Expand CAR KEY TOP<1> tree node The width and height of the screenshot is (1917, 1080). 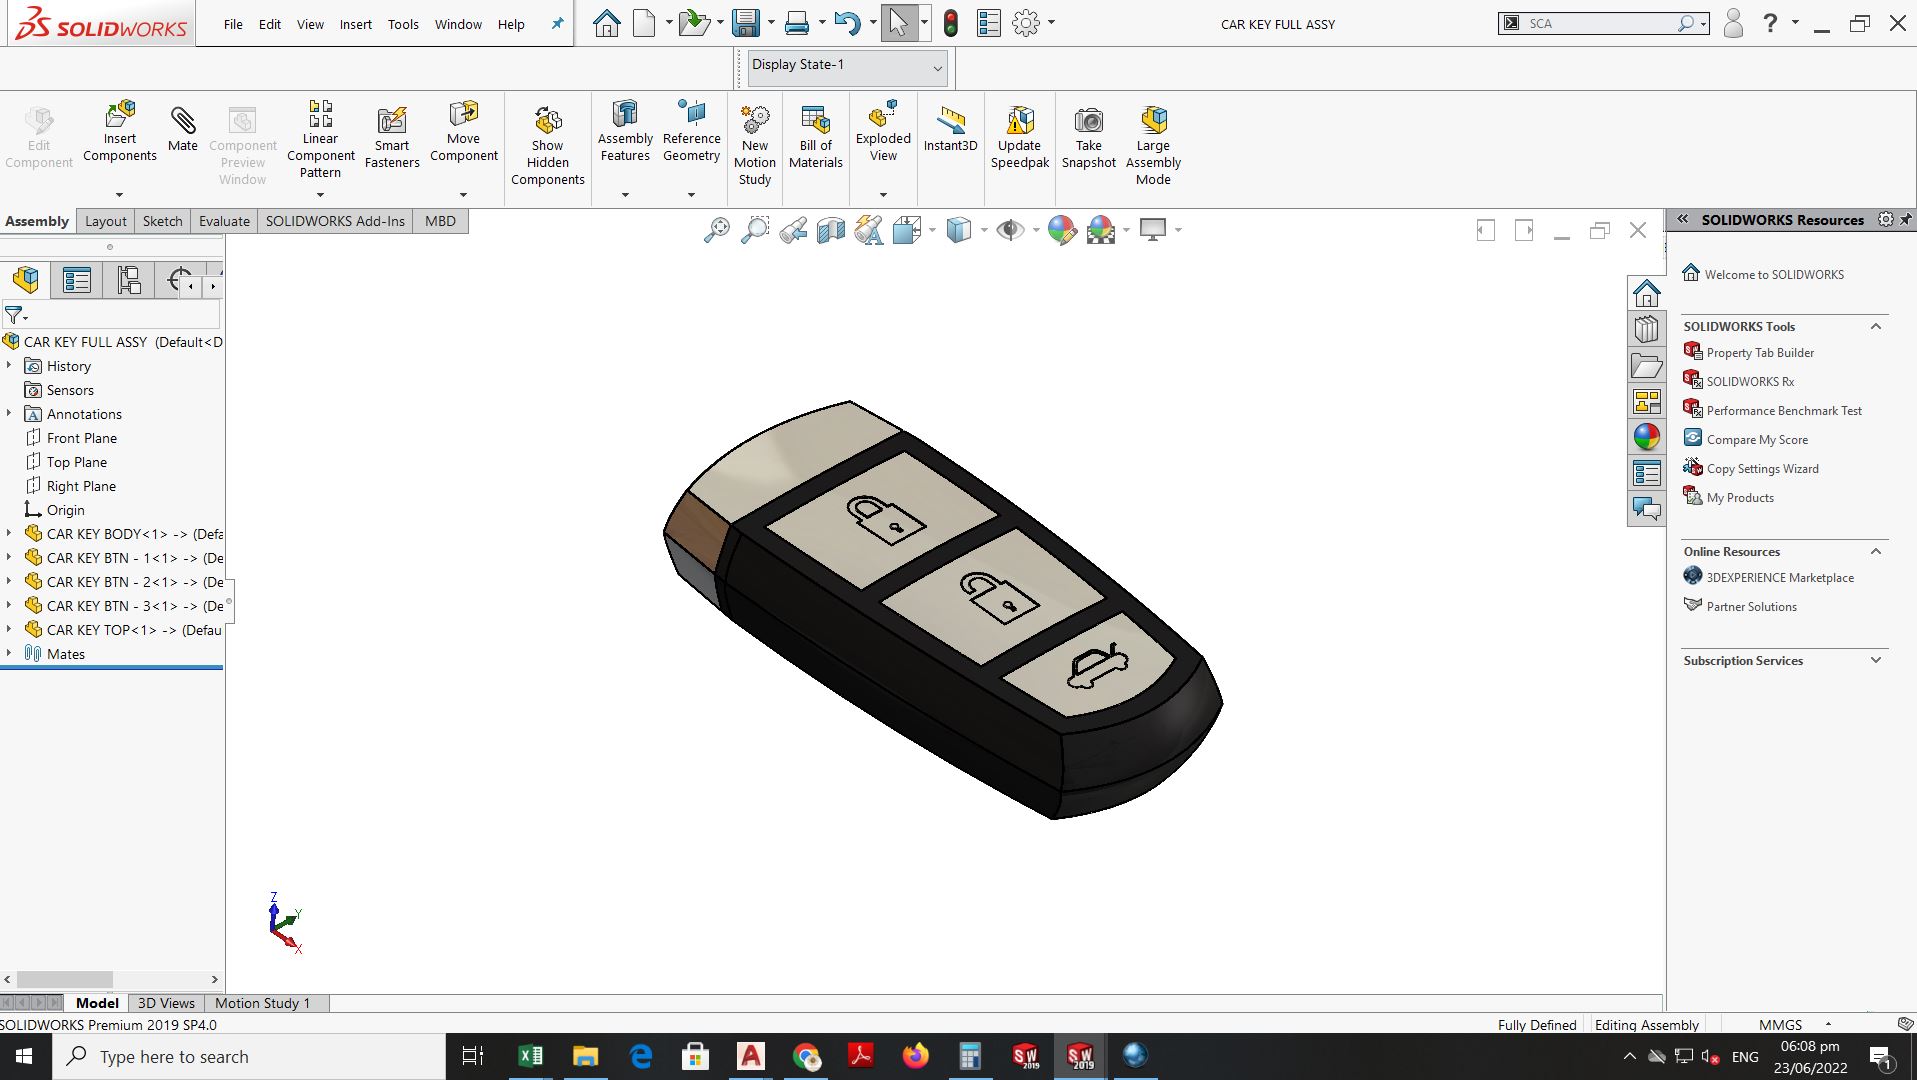pos(9,630)
